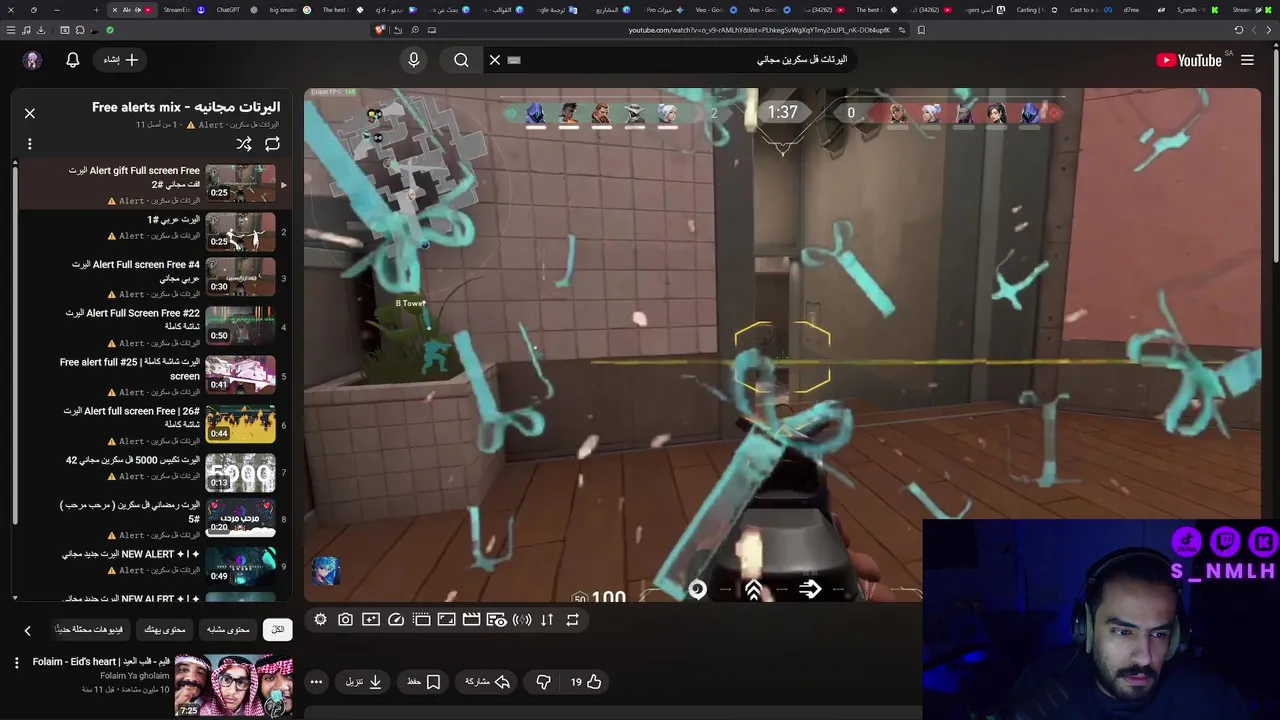Save the video with the حفظ button
This screenshot has width=1280, height=720.
(423, 682)
